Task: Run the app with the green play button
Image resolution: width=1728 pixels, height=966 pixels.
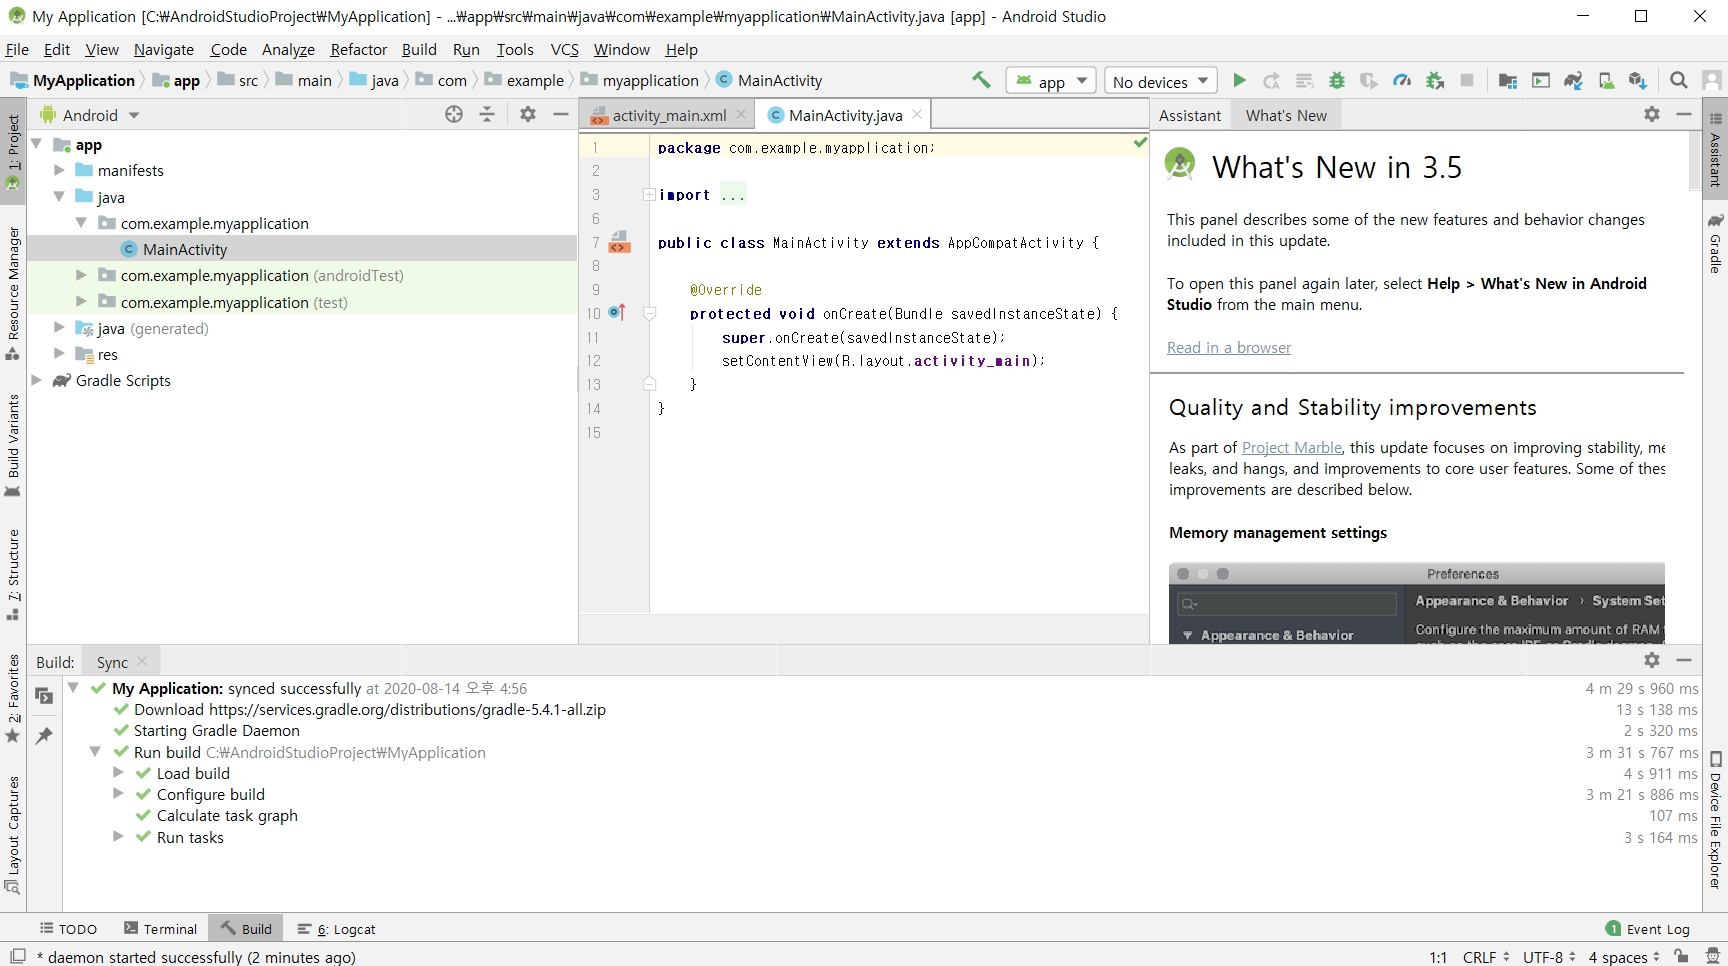Action: 1239,81
